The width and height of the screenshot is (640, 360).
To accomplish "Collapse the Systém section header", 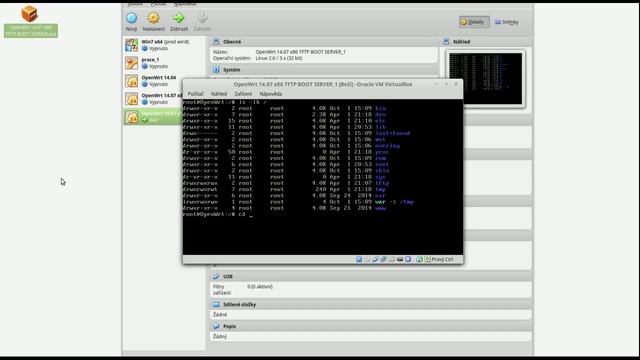I will [324, 70].
